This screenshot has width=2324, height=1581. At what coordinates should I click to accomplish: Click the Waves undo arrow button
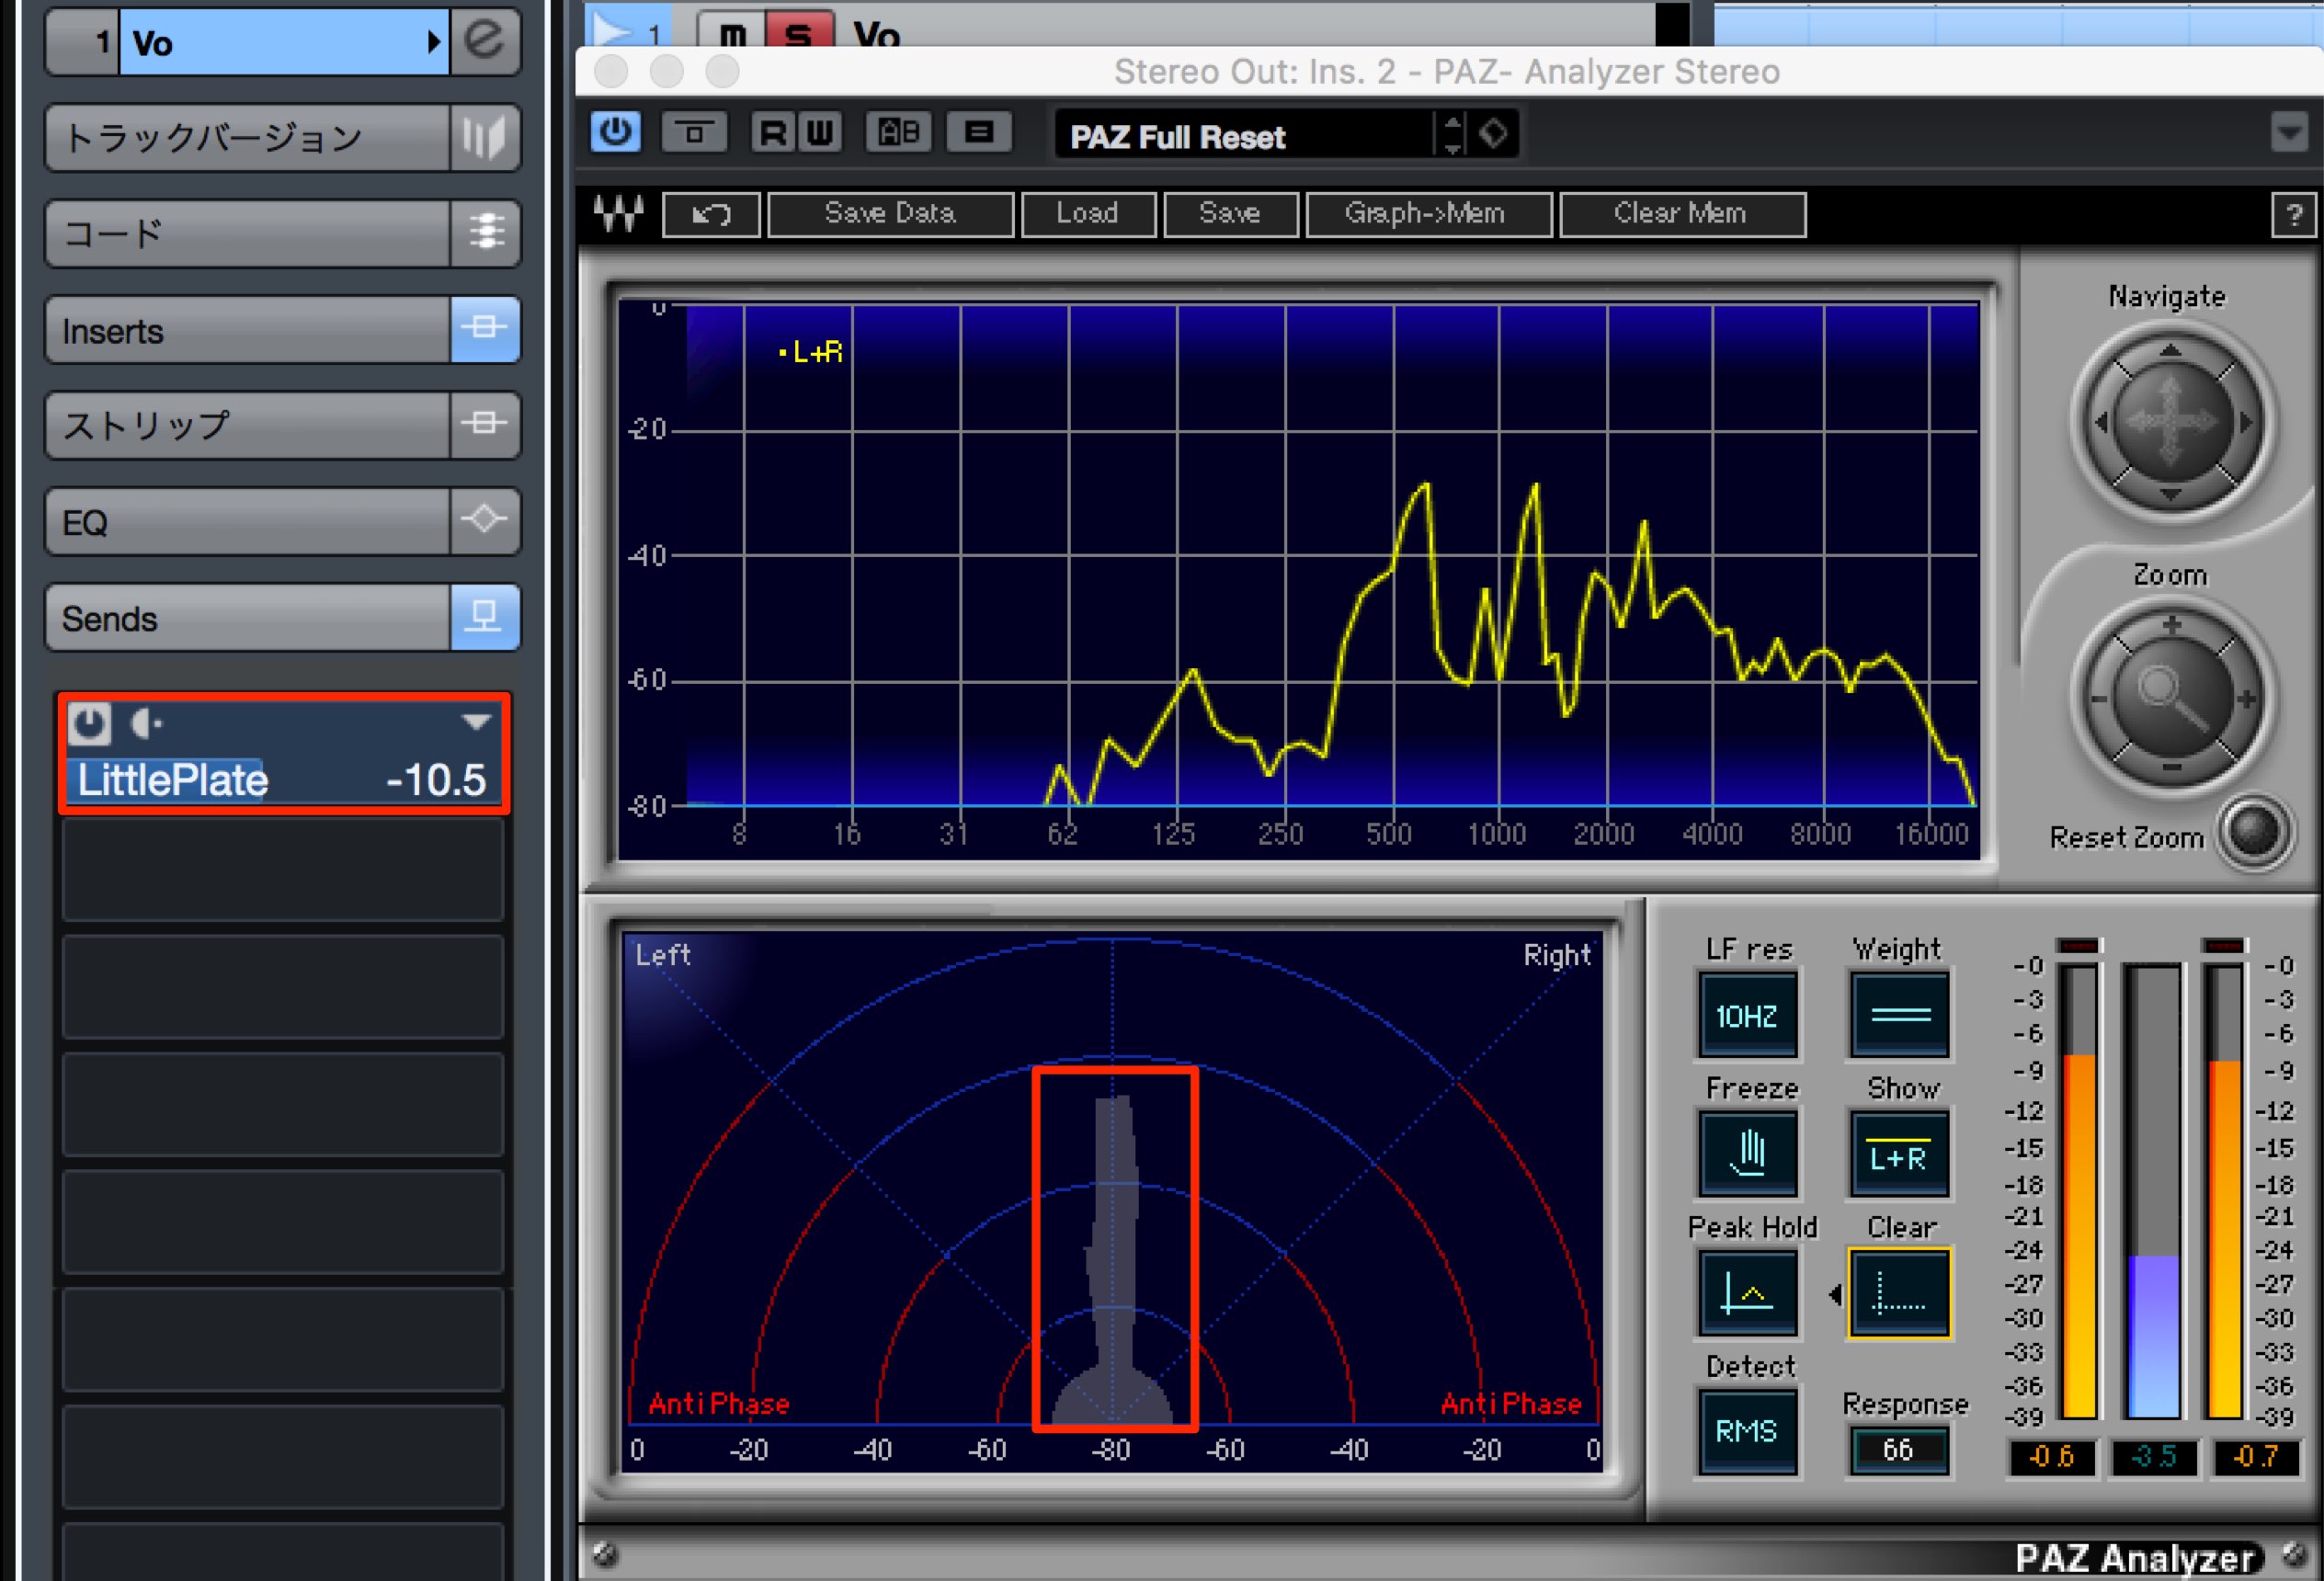pos(711,214)
